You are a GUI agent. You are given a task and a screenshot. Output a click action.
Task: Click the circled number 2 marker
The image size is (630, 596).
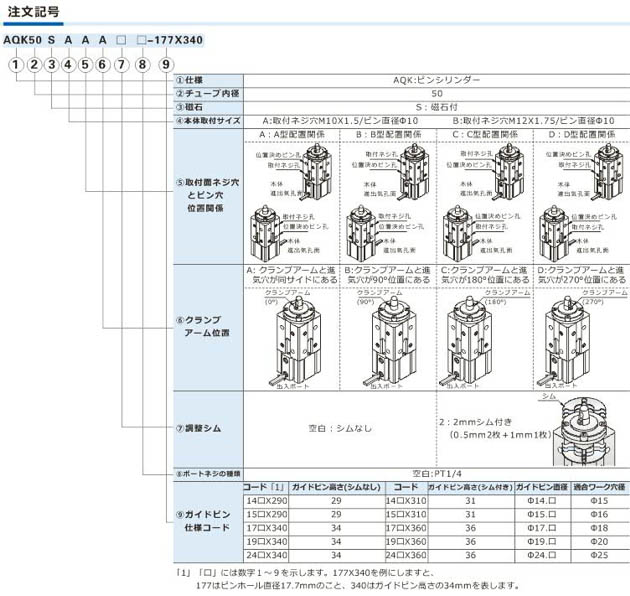(x=34, y=64)
